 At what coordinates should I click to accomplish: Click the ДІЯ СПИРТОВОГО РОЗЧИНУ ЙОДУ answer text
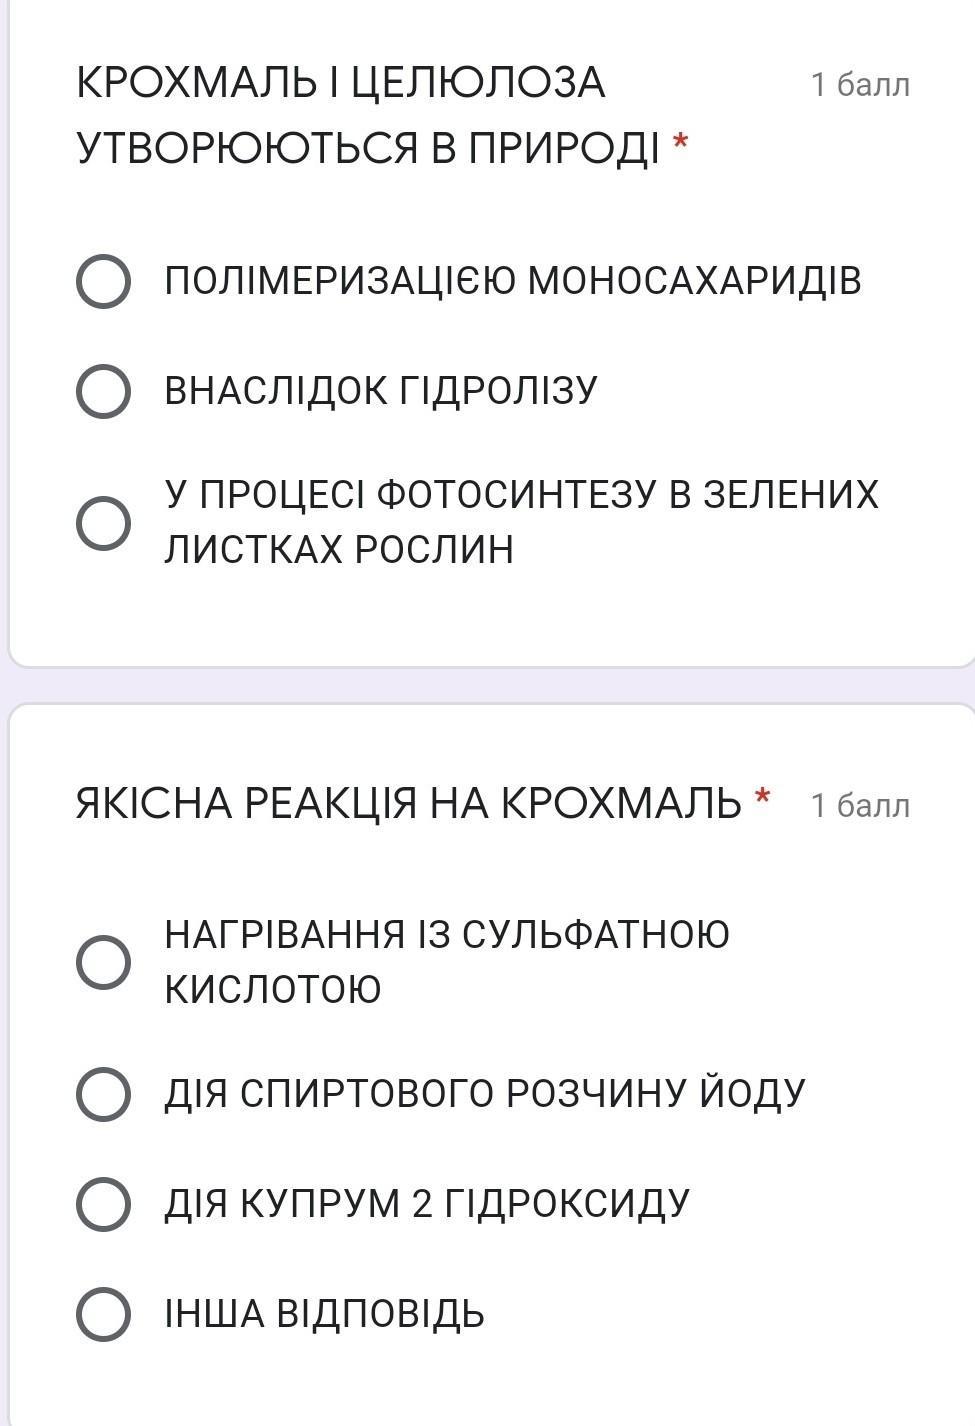point(484,1093)
